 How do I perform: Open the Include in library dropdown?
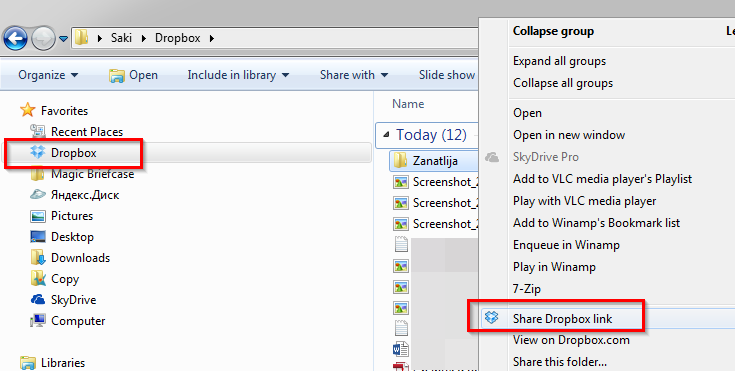[238, 75]
